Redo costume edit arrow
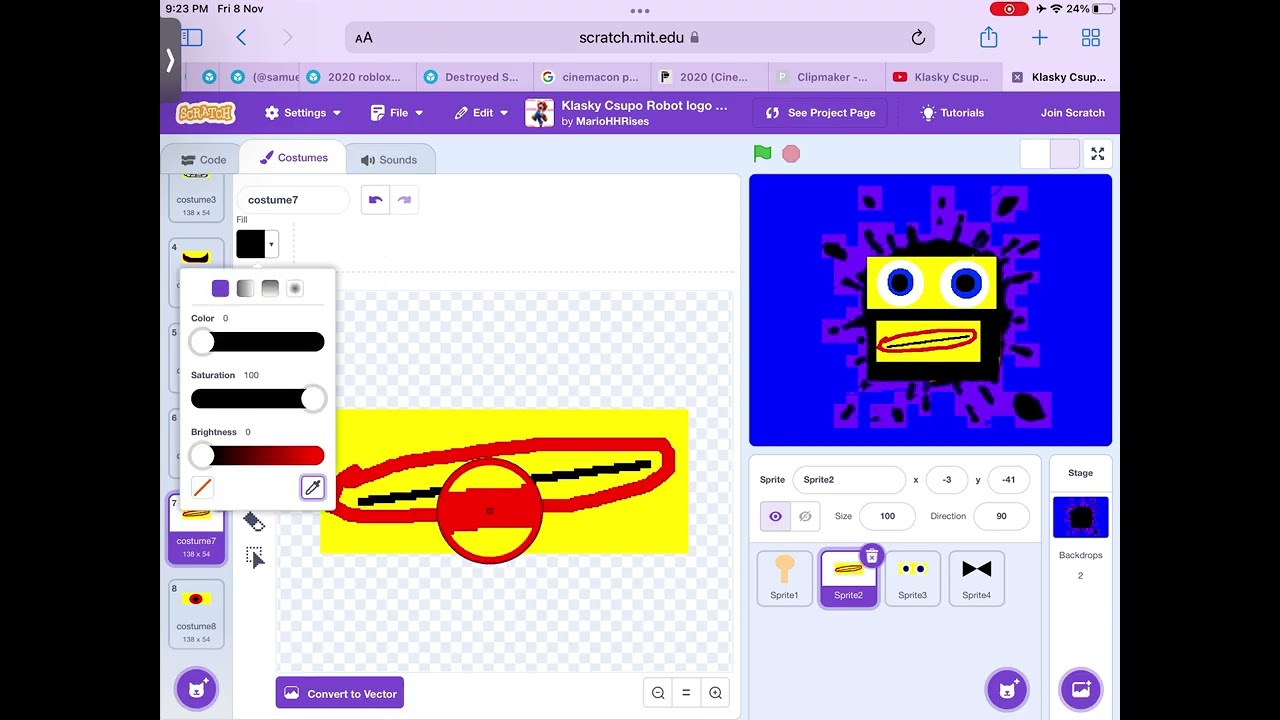1280x720 pixels. 404,200
